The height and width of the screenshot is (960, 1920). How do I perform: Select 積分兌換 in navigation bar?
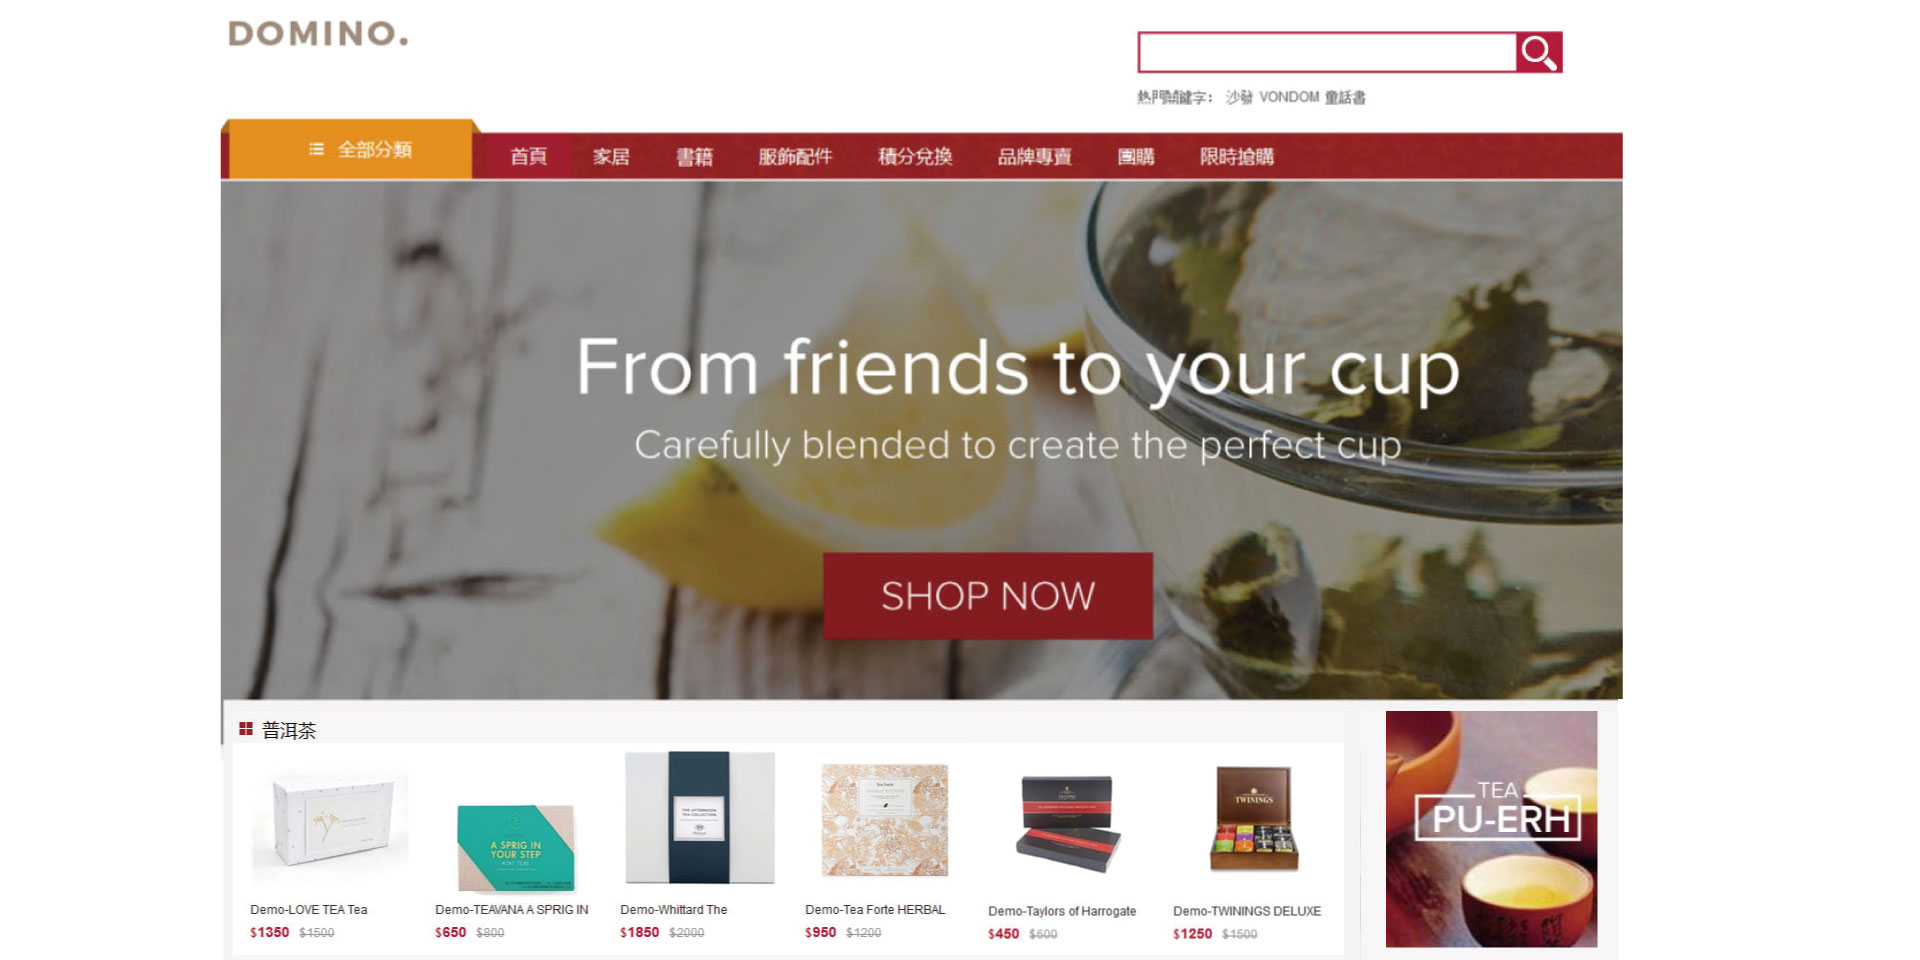click(915, 156)
